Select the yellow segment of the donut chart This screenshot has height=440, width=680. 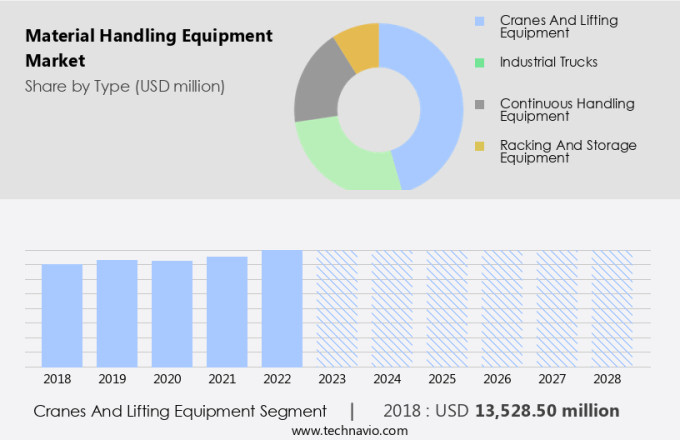[358, 43]
